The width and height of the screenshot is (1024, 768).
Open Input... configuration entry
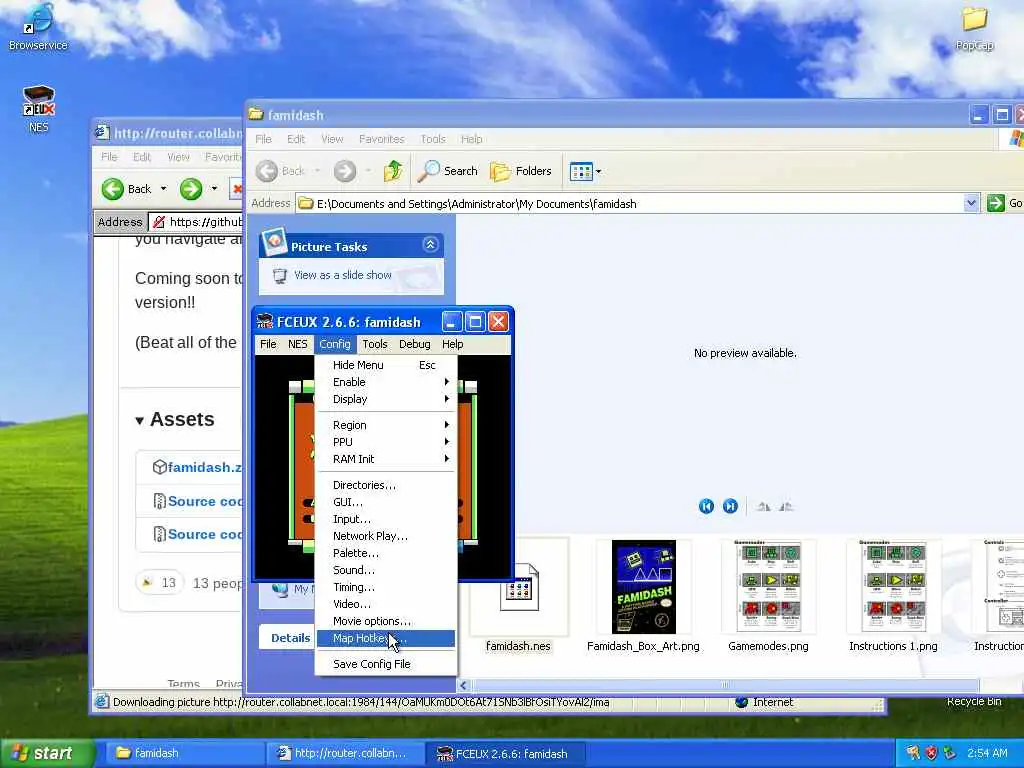(x=385, y=519)
